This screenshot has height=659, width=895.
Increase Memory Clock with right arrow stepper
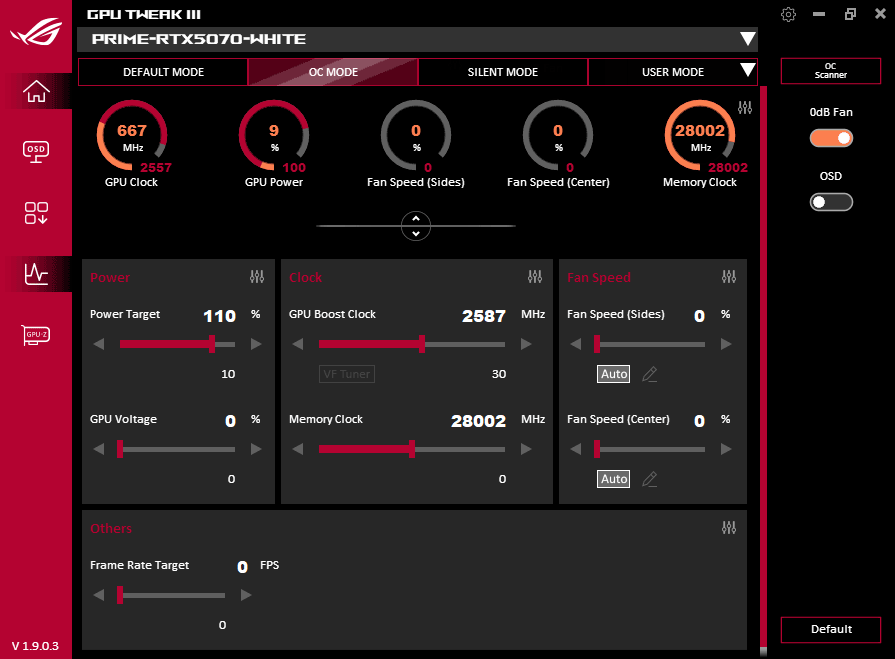[525, 448]
